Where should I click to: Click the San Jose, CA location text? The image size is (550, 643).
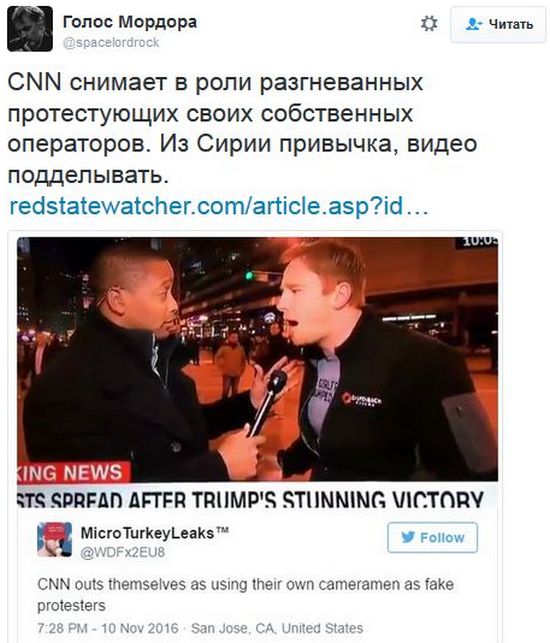click(x=277, y=628)
